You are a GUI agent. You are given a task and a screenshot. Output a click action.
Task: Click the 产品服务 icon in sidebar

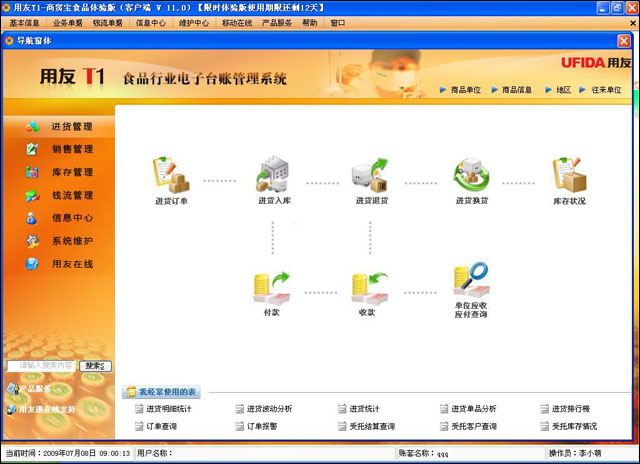coord(13,389)
